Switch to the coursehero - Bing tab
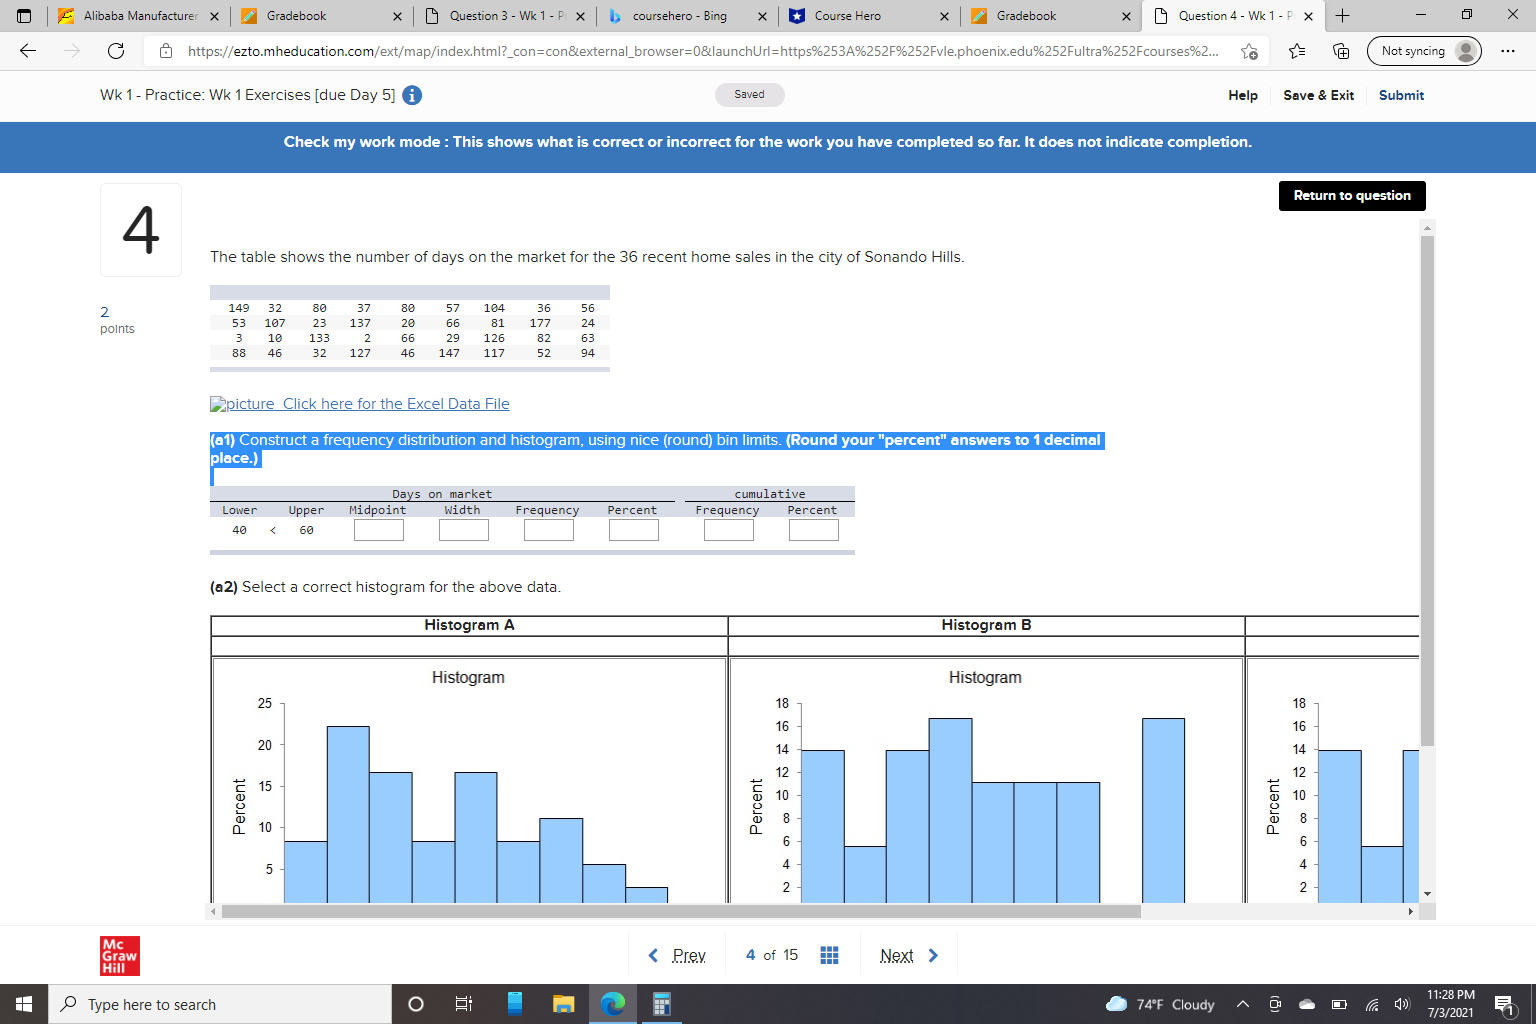Viewport: 1536px width, 1024px height. point(687,16)
